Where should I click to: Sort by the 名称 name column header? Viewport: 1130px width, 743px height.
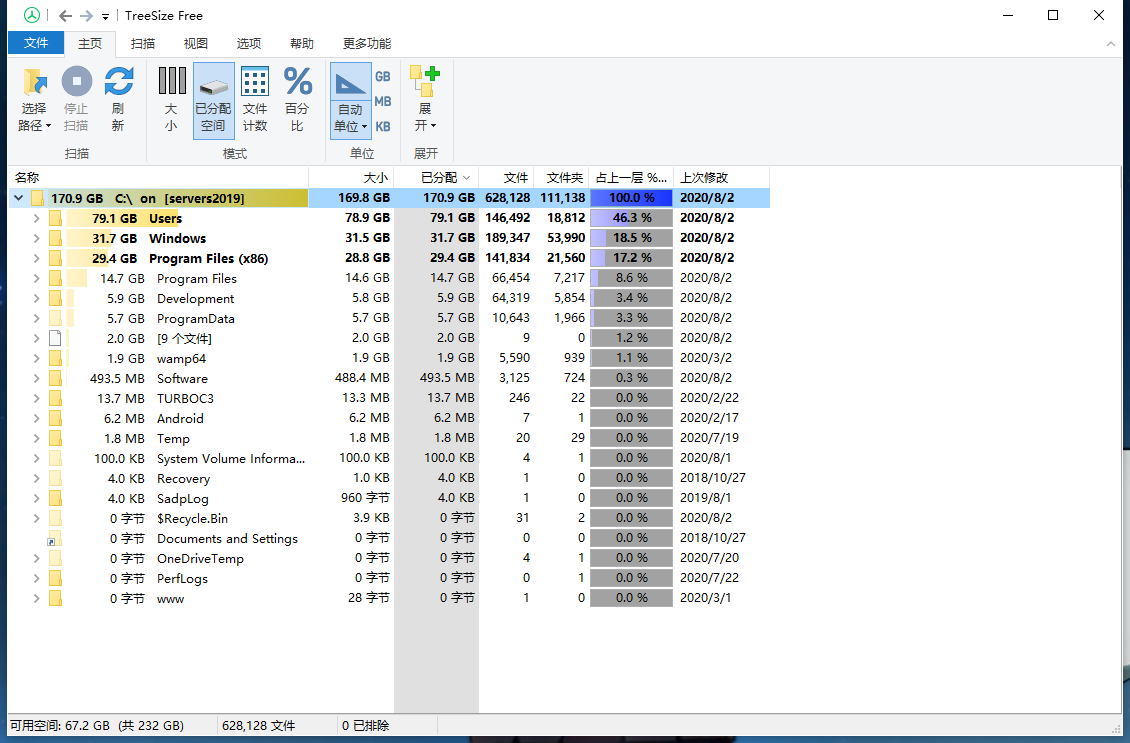click(159, 177)
